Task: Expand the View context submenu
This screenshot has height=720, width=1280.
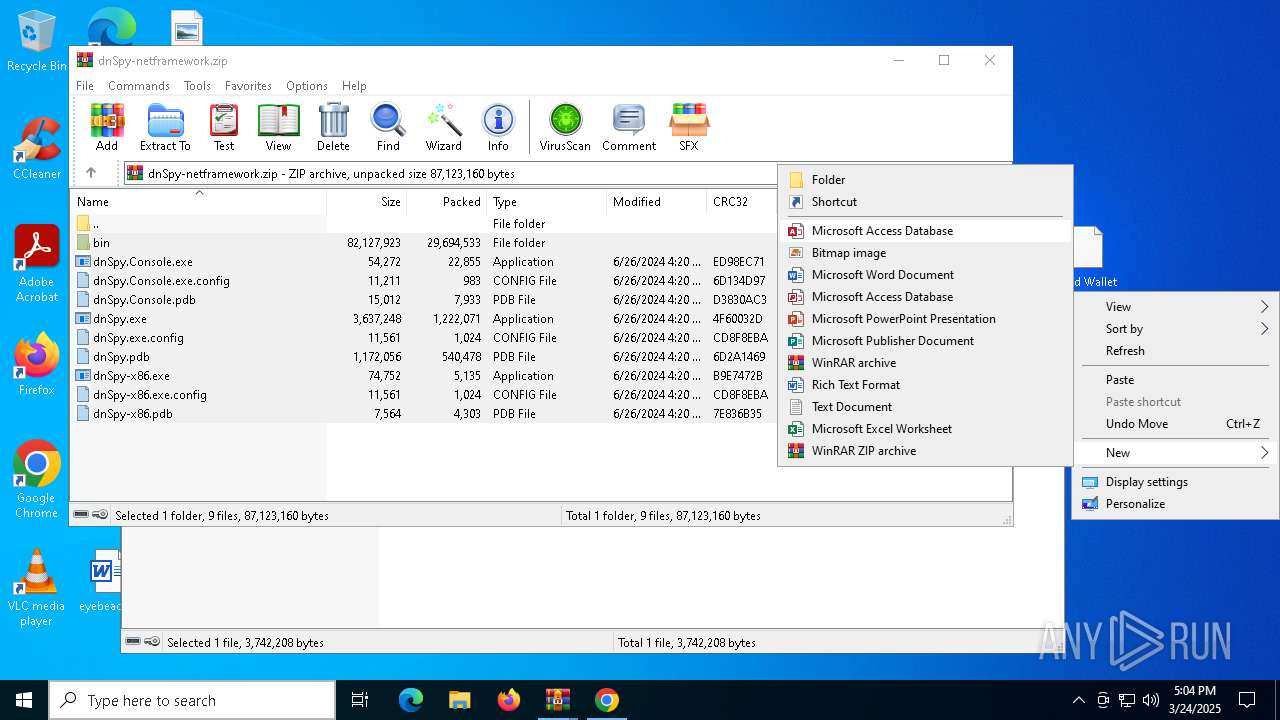Action: pyautogui.click(x=1176, y=307)
